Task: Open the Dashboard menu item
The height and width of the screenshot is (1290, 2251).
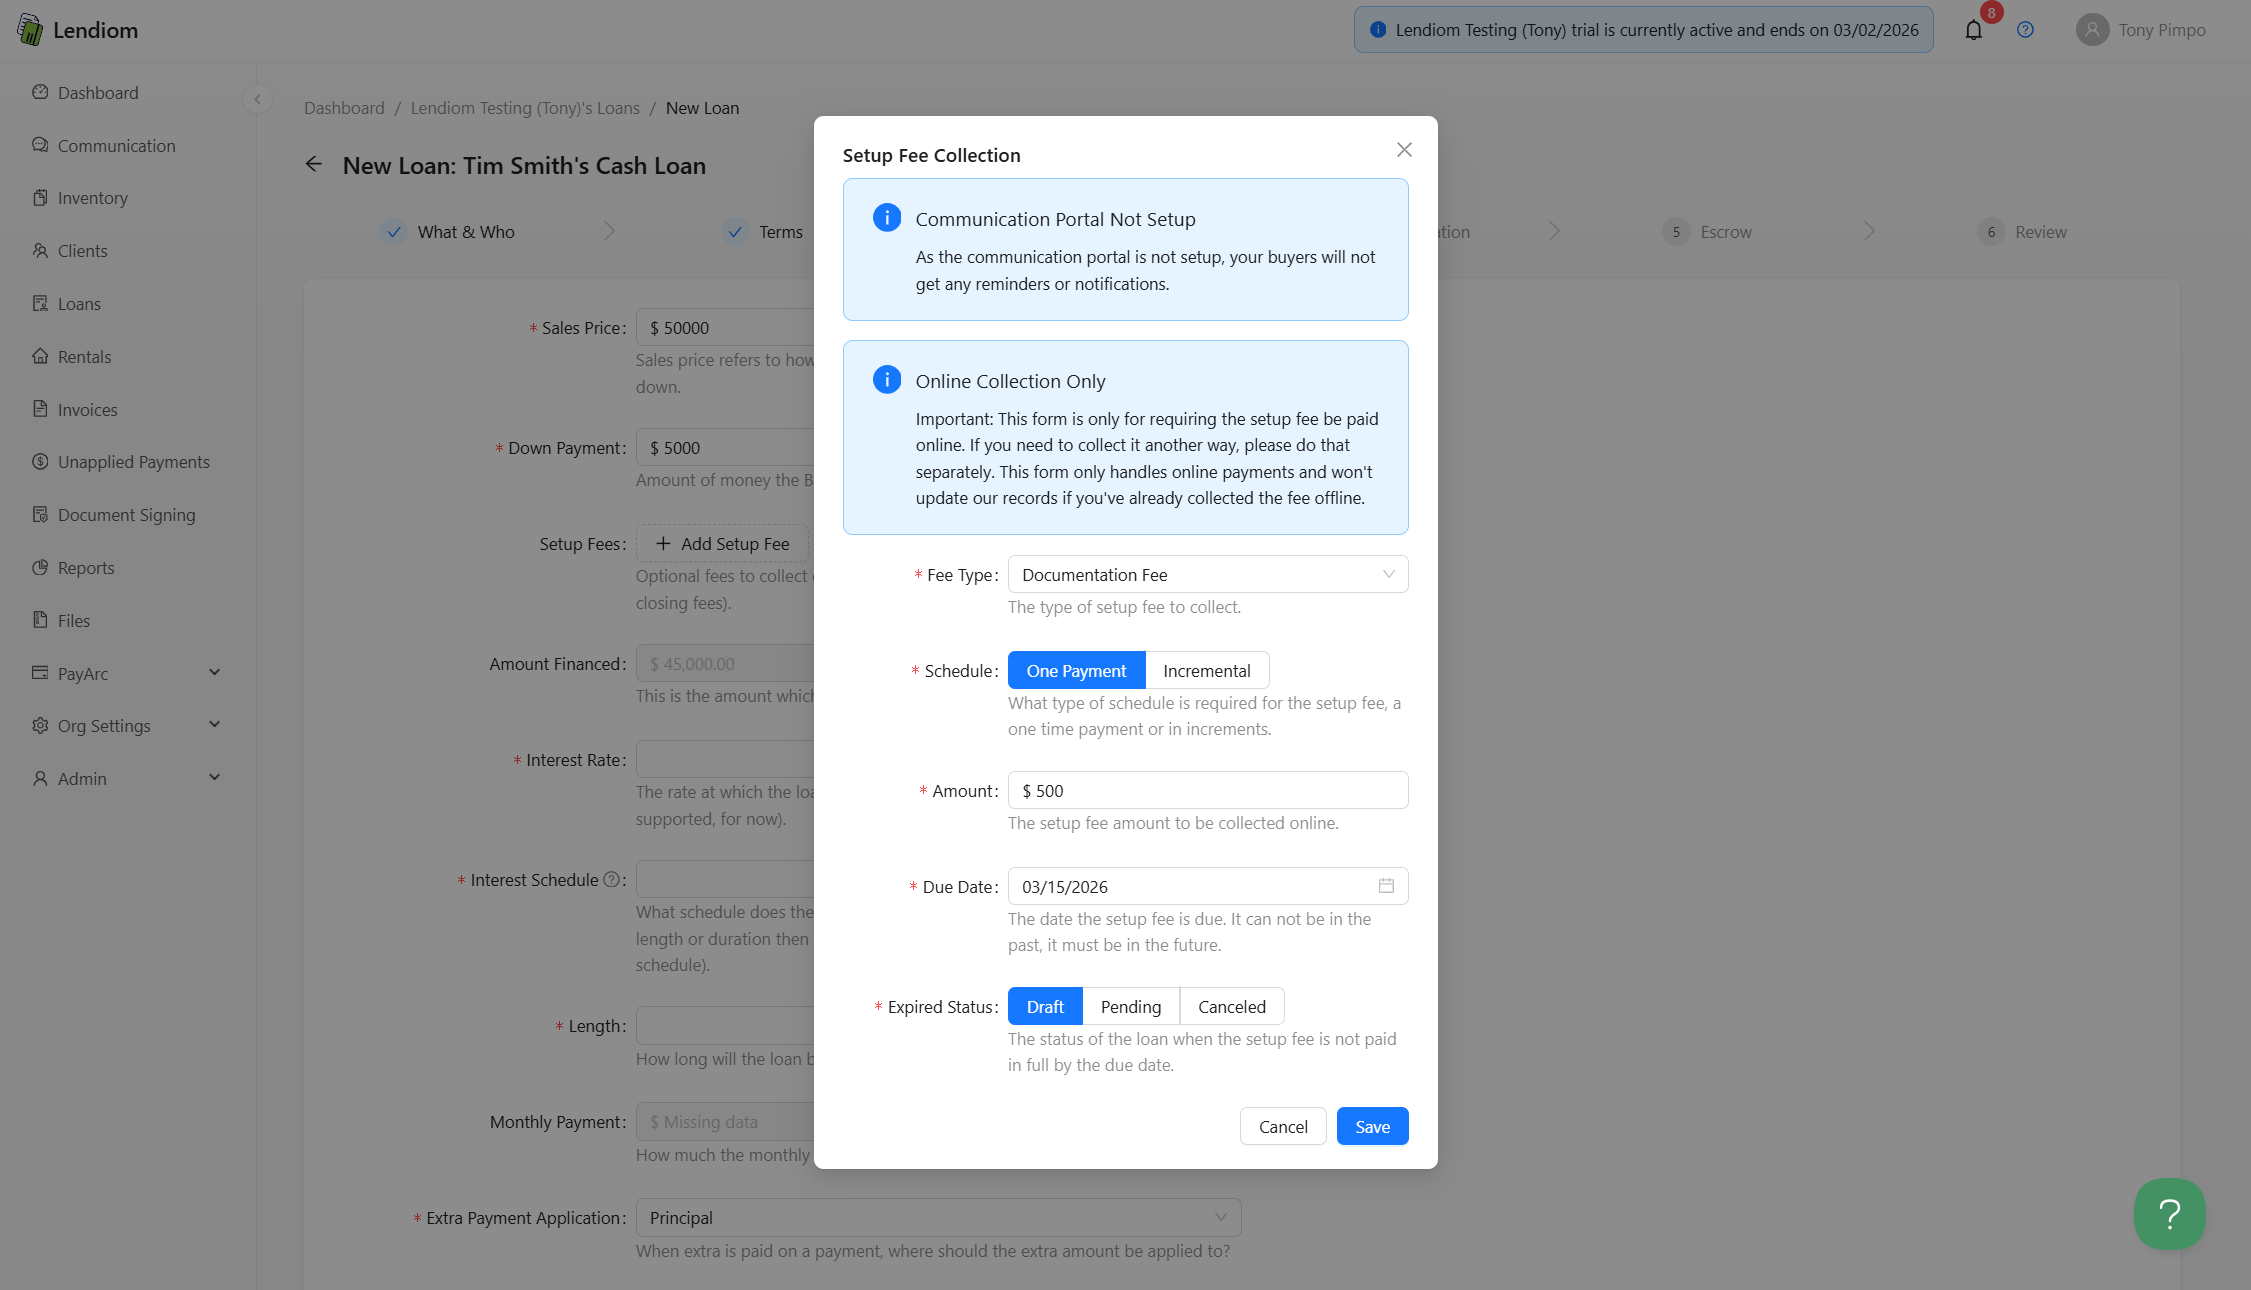Action: click(x=128, y=93)
